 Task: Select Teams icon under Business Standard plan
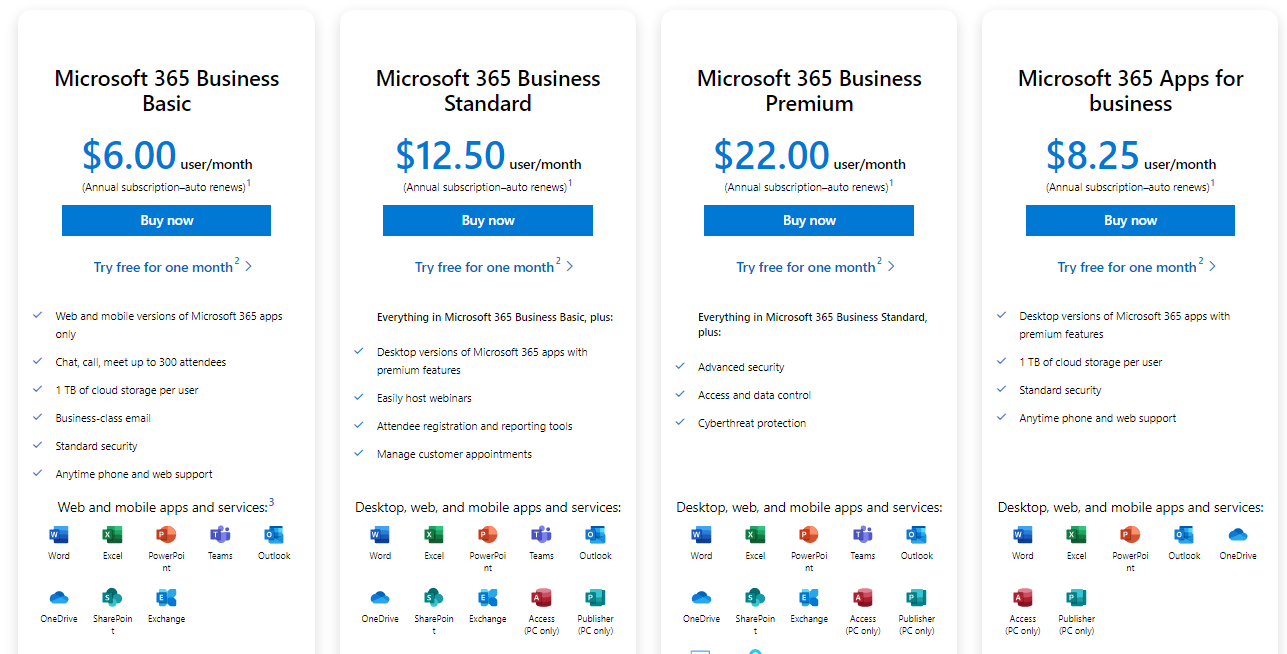(541, 535)
